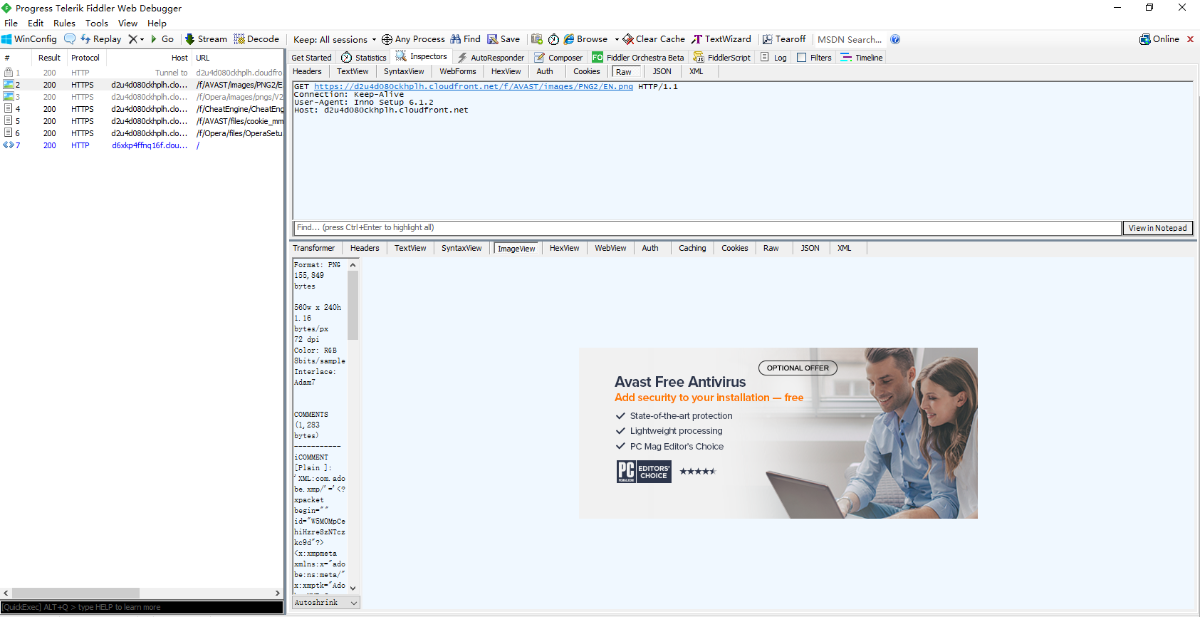Switch to the Composer tab

coord(558,58)
